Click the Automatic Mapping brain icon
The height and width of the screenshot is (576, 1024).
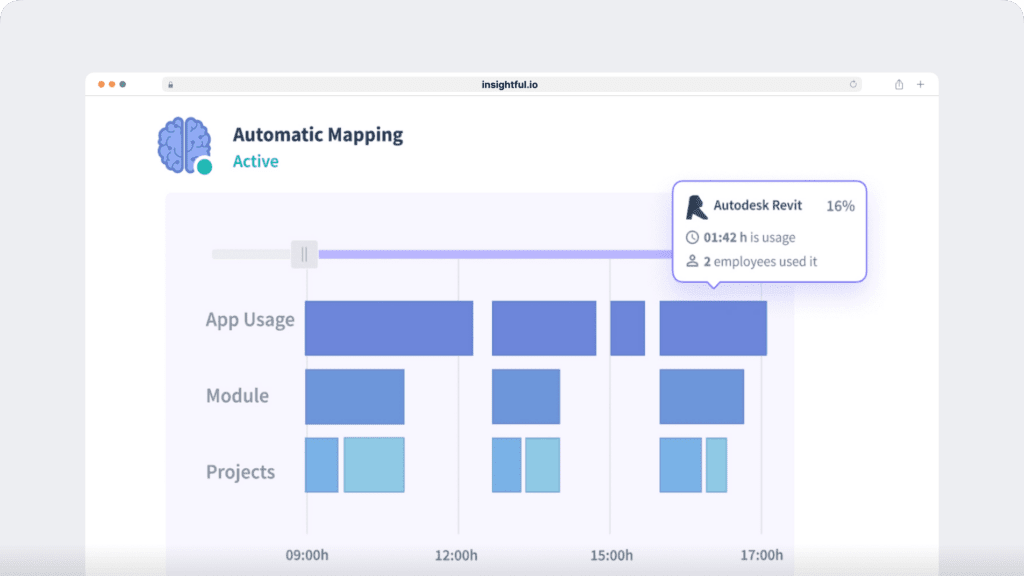tap(184, 145)
